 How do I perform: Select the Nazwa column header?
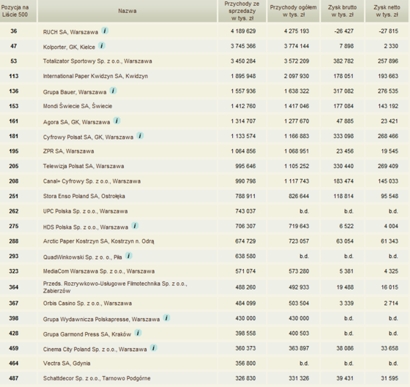coord(127,11)
